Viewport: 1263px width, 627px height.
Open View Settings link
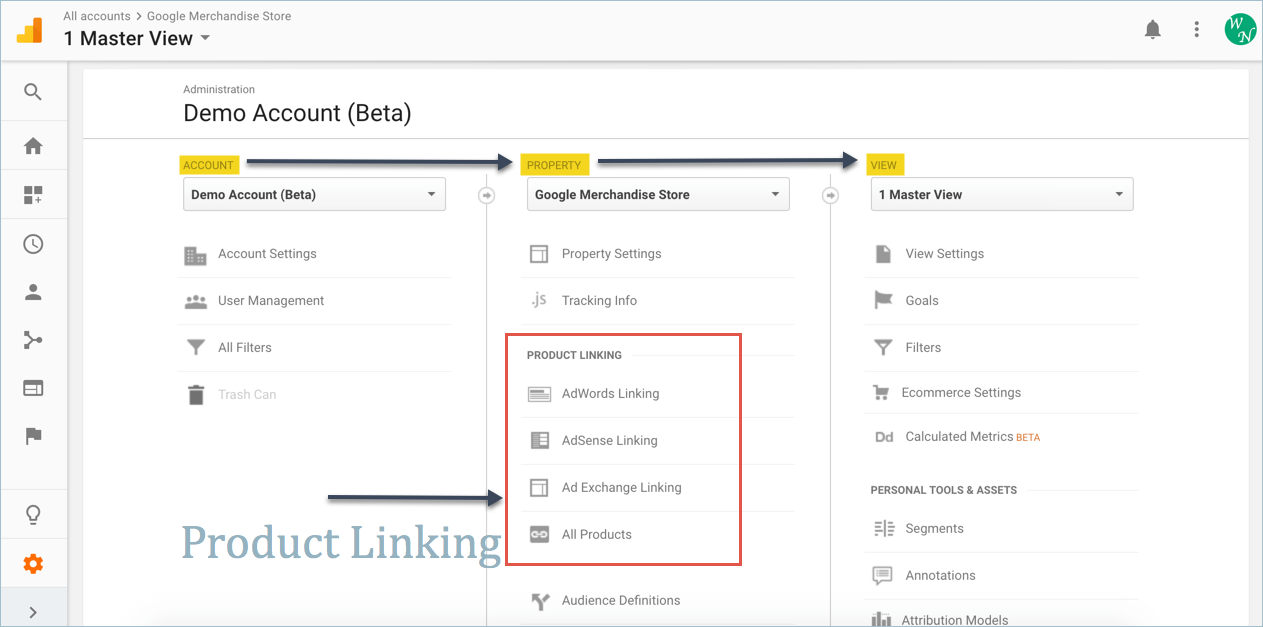pyautogui.click(x=945, y=254)
